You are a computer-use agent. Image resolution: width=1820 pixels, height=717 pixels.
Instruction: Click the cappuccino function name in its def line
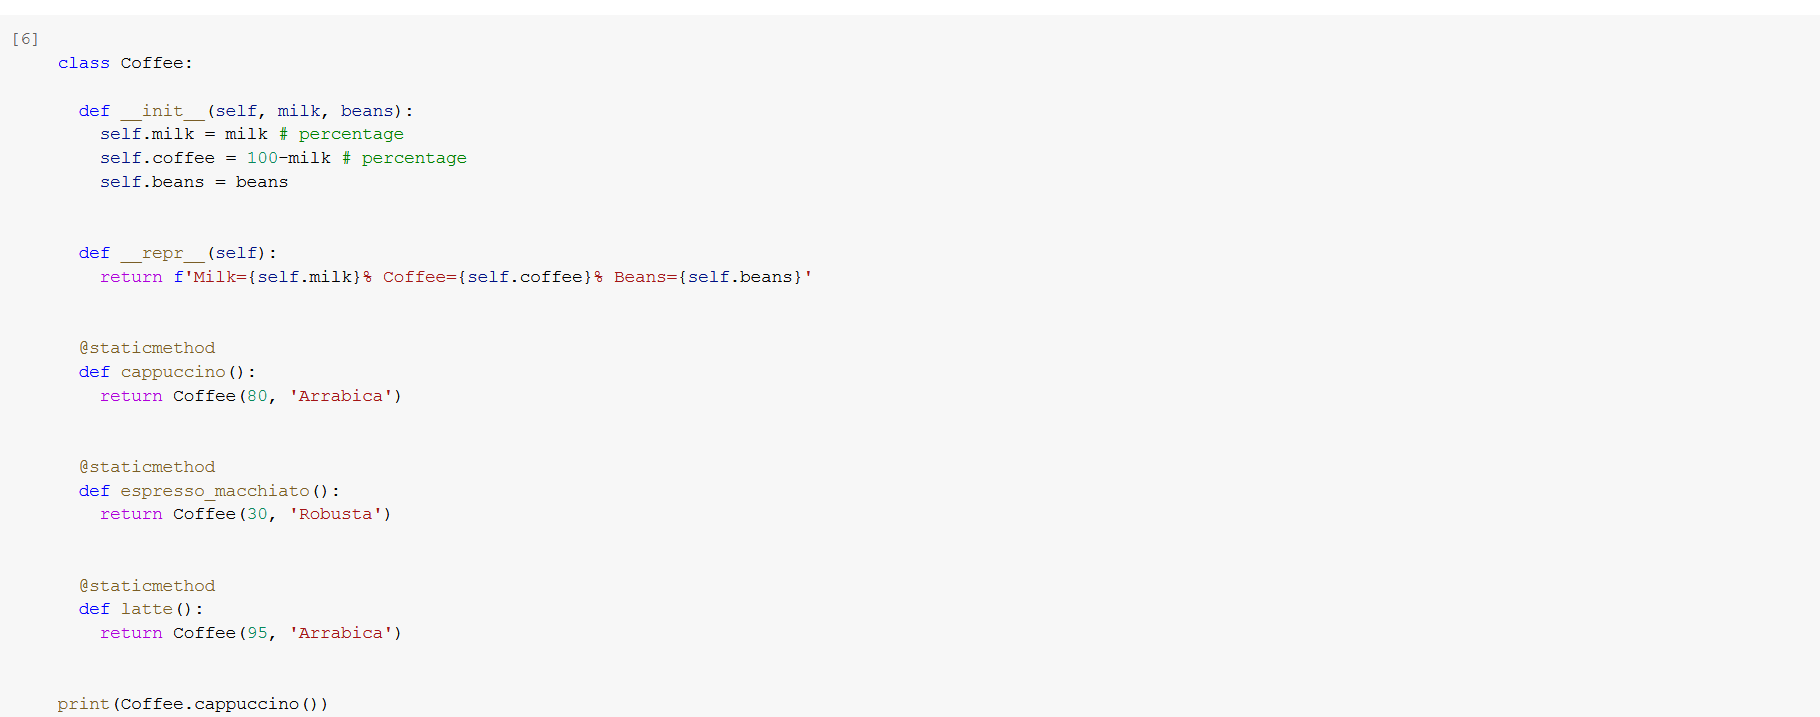tap(173, 372)
